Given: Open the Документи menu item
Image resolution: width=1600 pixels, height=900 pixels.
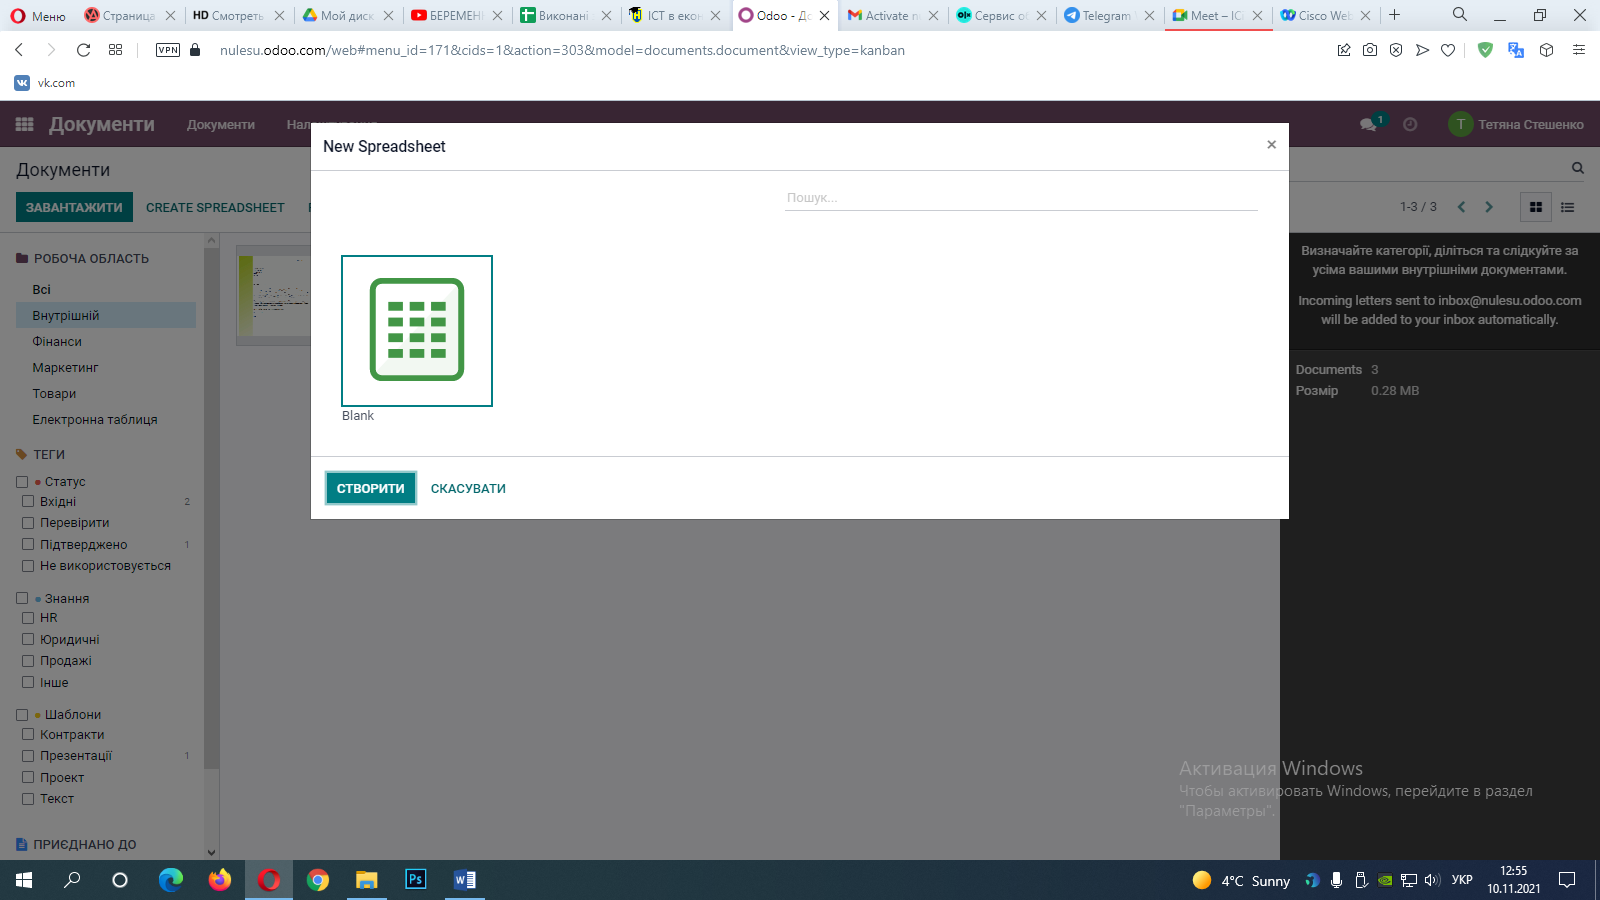Looking at the screenshot, I should tap(221, 125).
